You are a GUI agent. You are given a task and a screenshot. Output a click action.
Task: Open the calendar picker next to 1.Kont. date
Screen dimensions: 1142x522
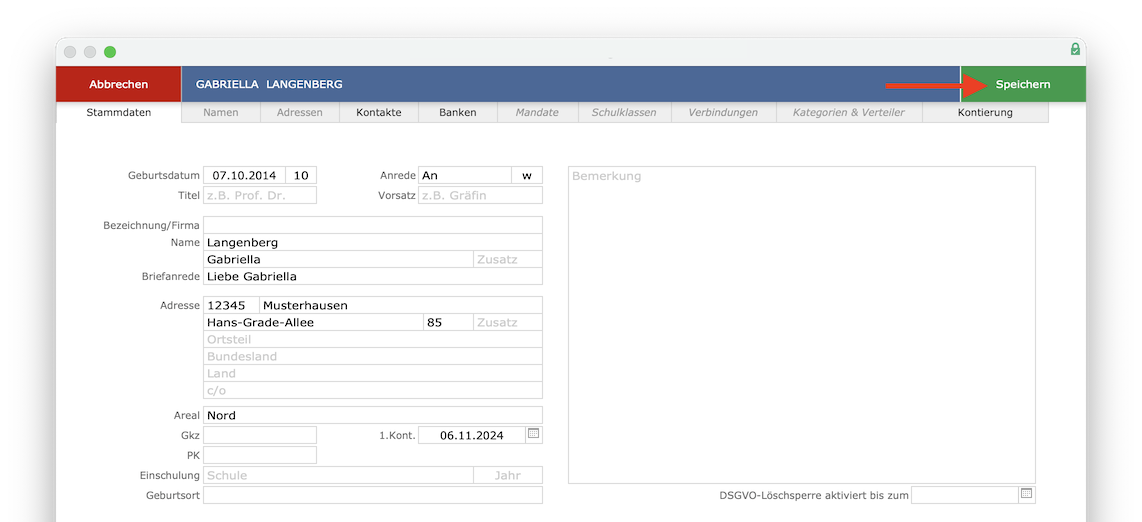tap(533, 433)
